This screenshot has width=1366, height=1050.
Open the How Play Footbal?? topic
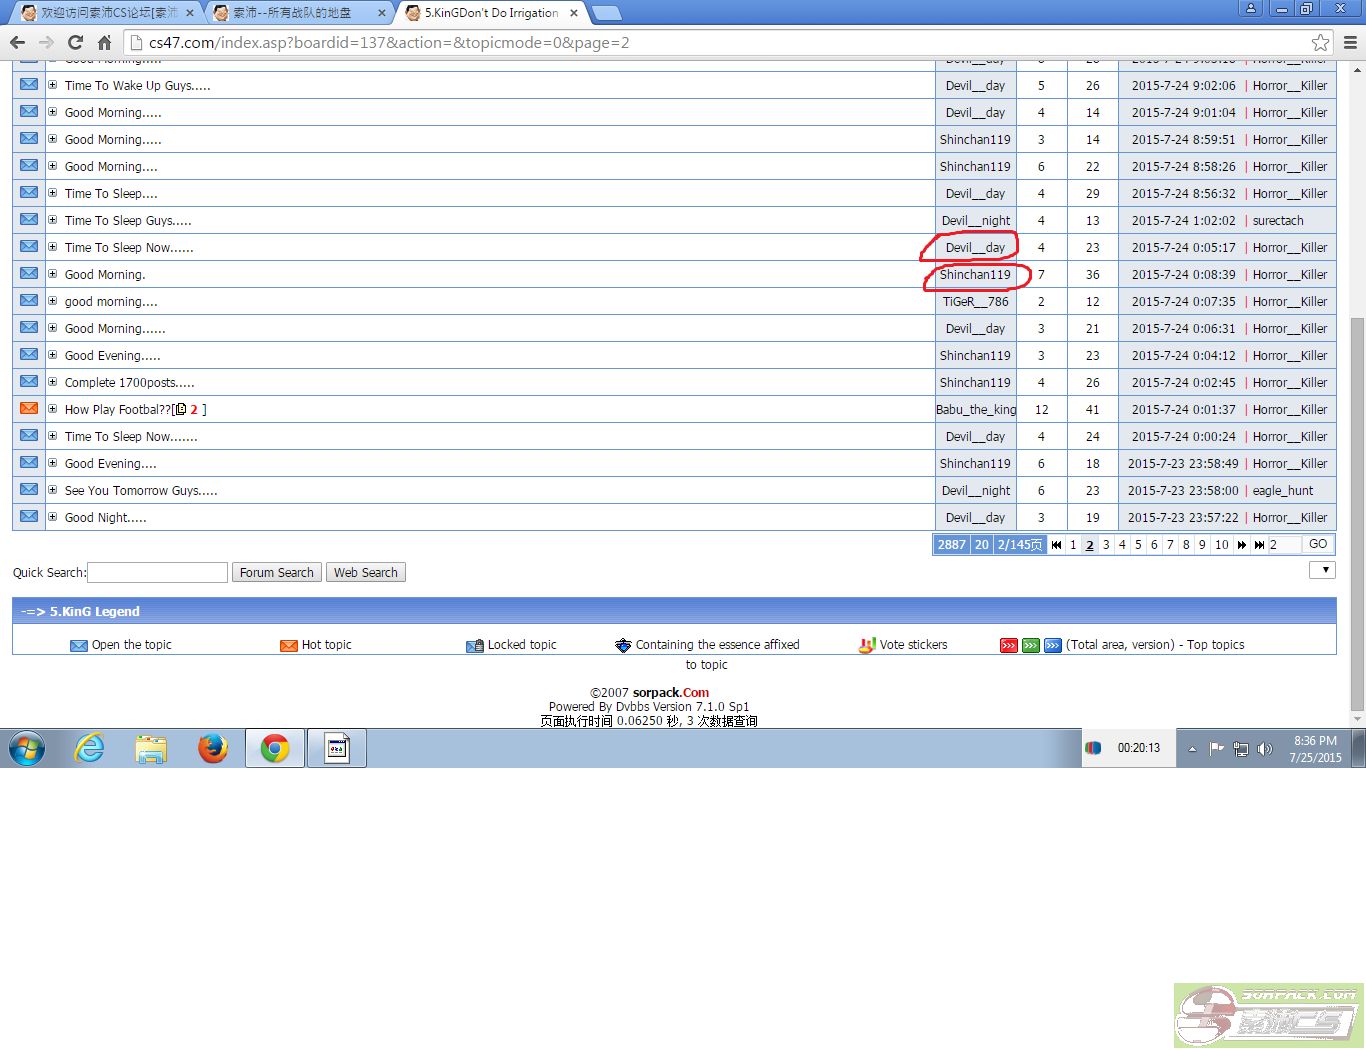tap(117, 410)
